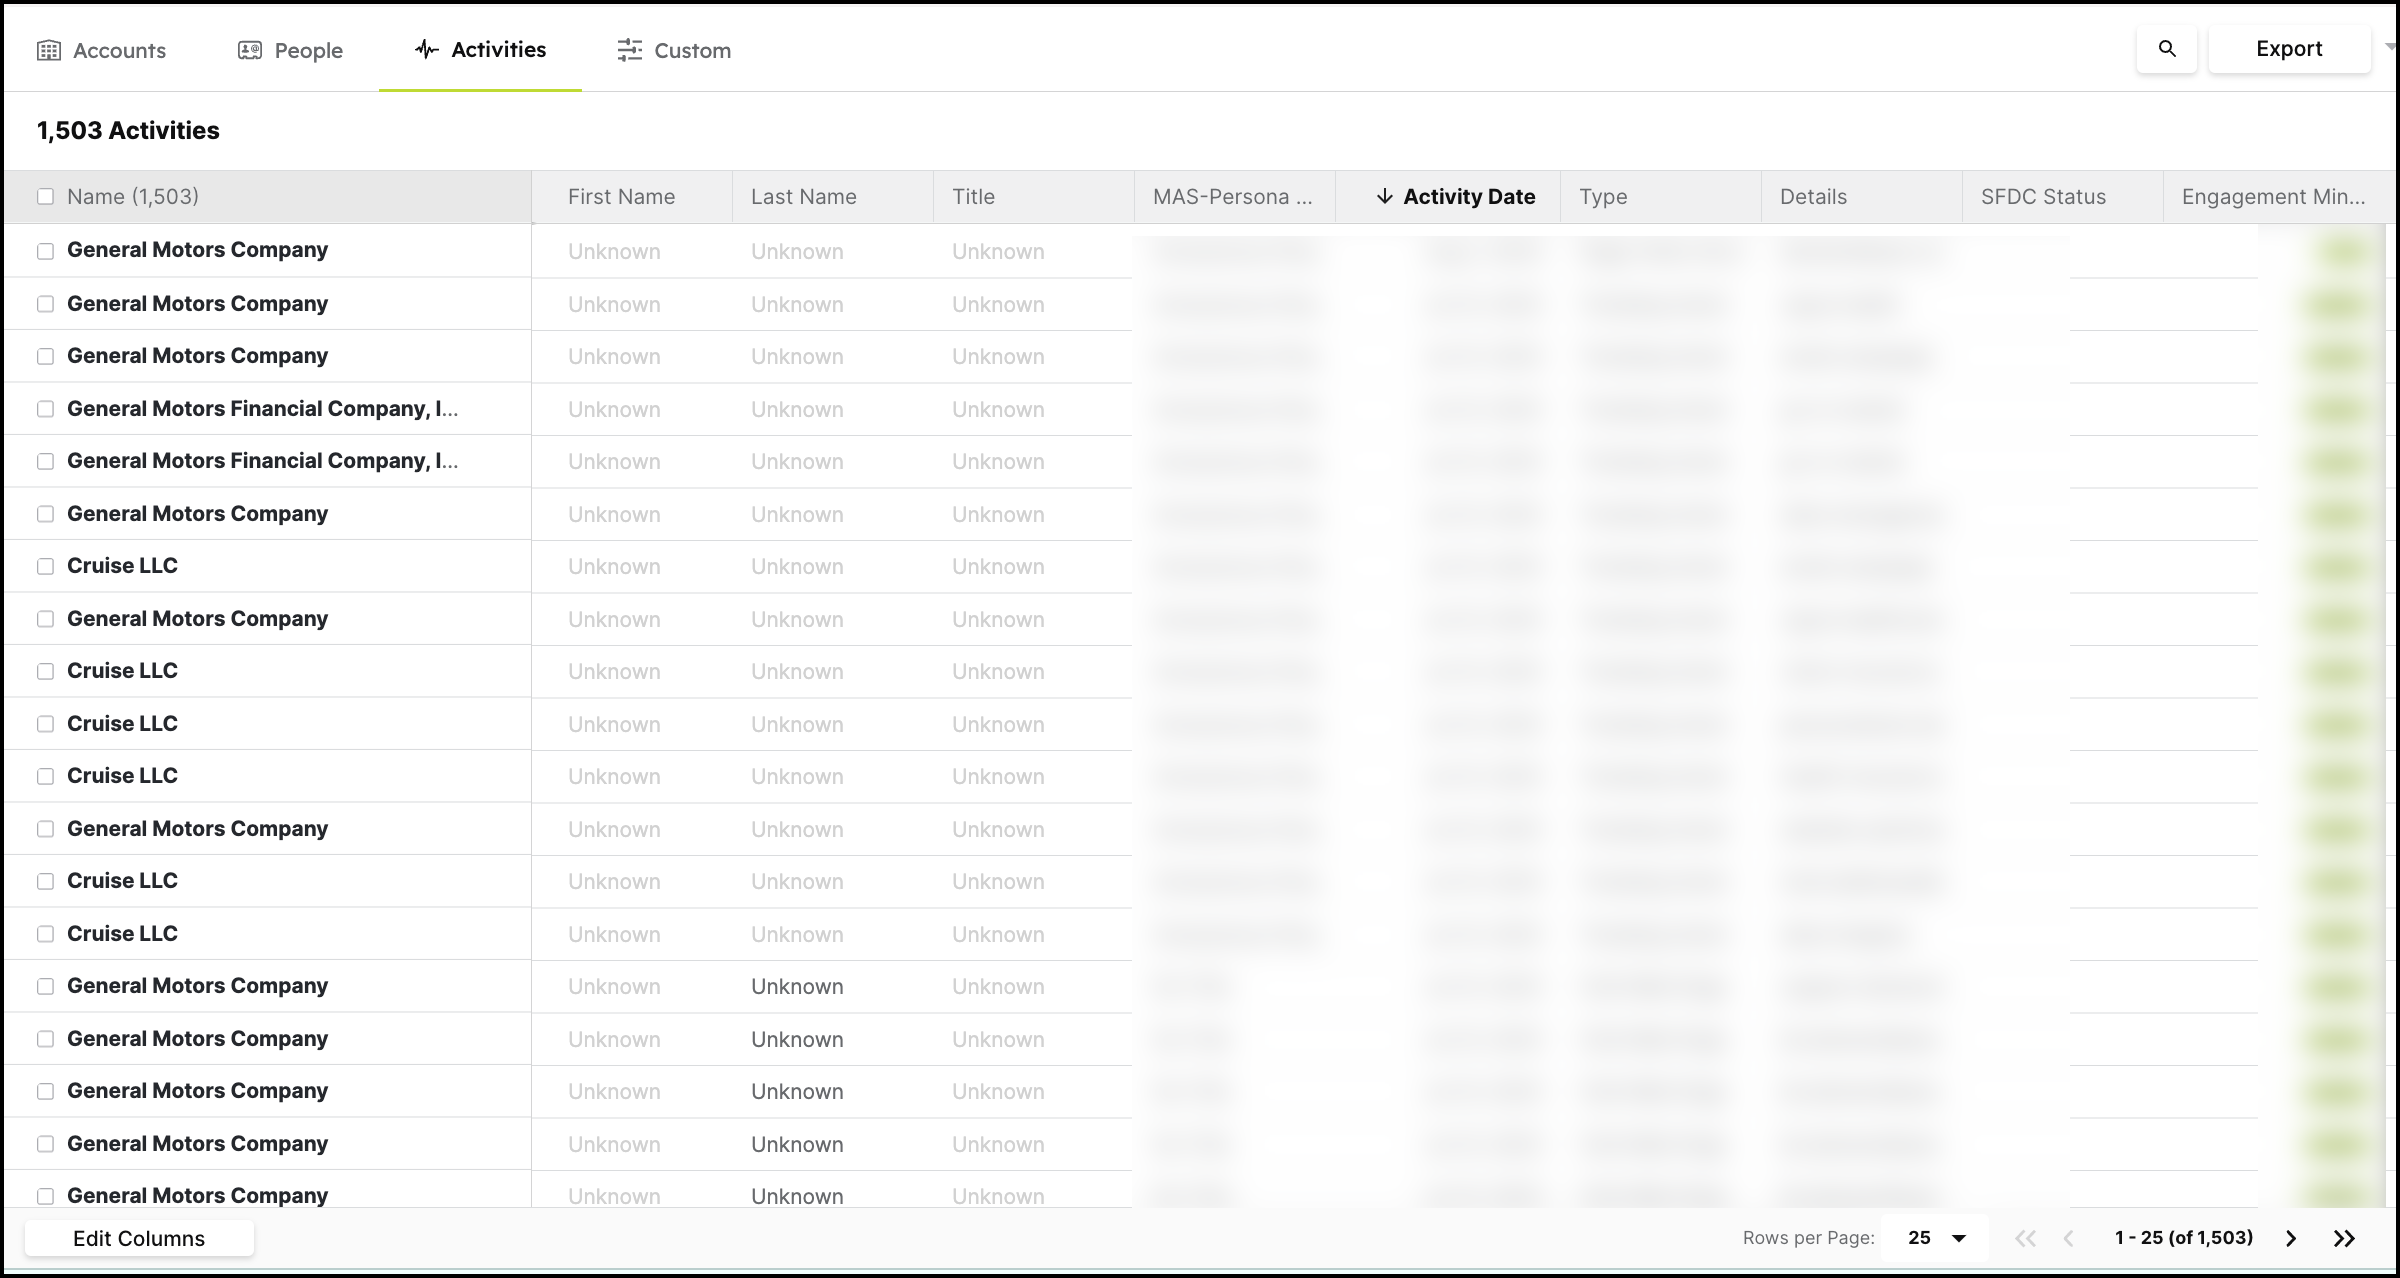Click the Activity Date sort arrow icon
This screenshot has height=1278, width=2400.
pyautogui.click(x=1384, y=197)
